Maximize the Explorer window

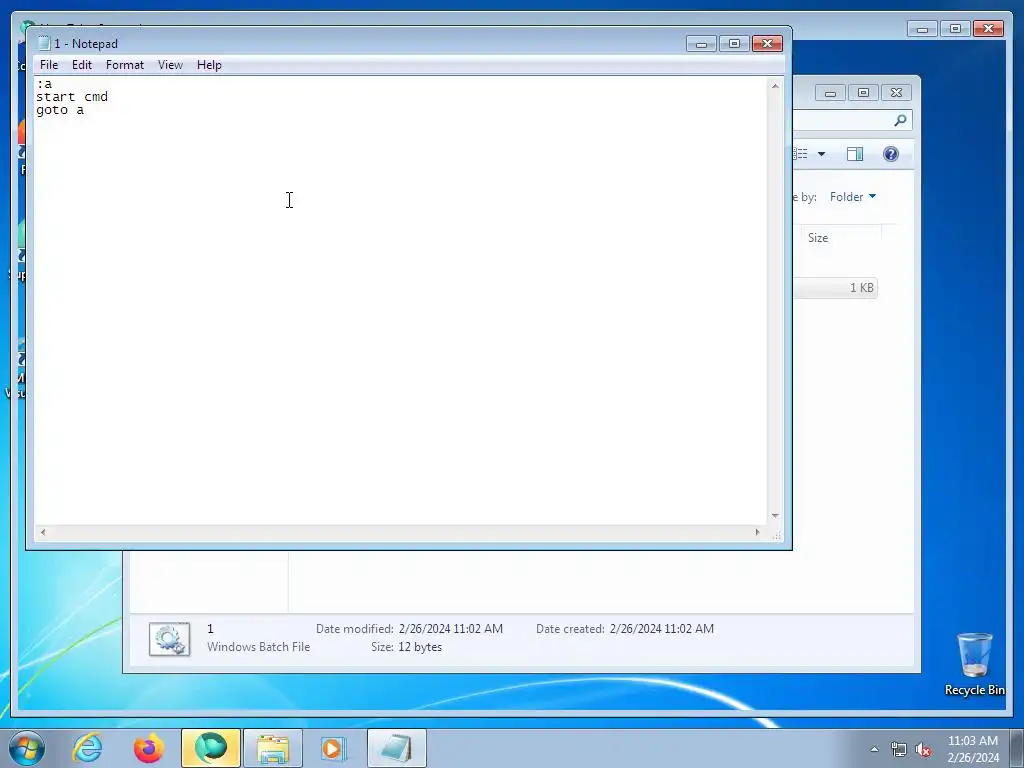(863, 93)
